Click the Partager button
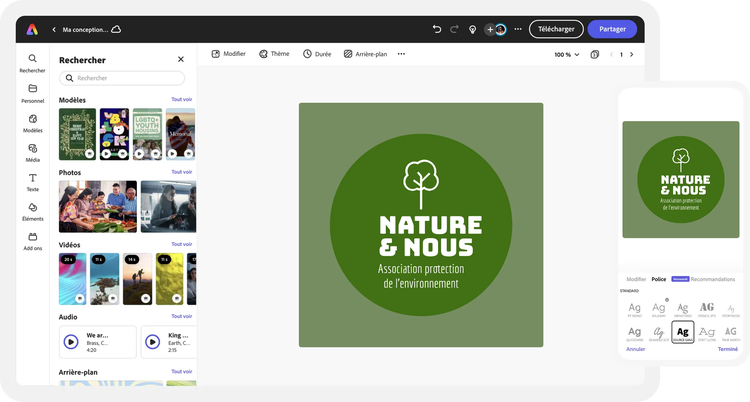 coord(612,29)
